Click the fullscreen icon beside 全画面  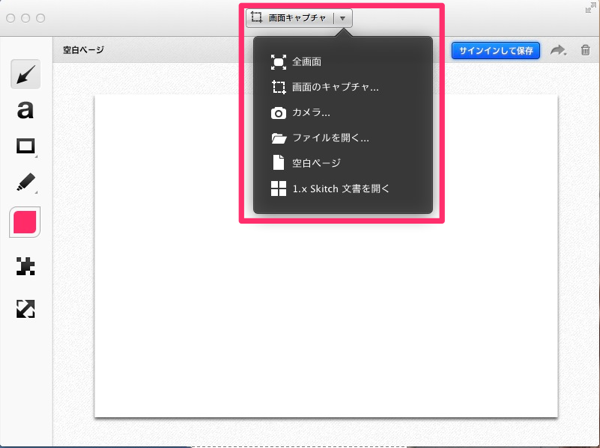(x=279, y=62)
